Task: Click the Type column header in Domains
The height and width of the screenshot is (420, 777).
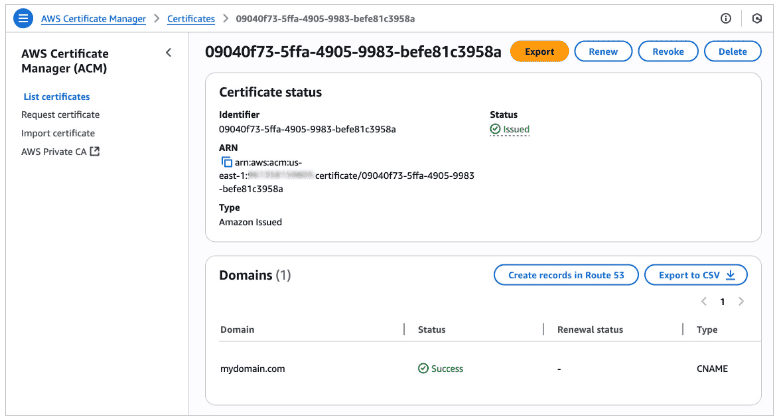Action: coord(707,329)
